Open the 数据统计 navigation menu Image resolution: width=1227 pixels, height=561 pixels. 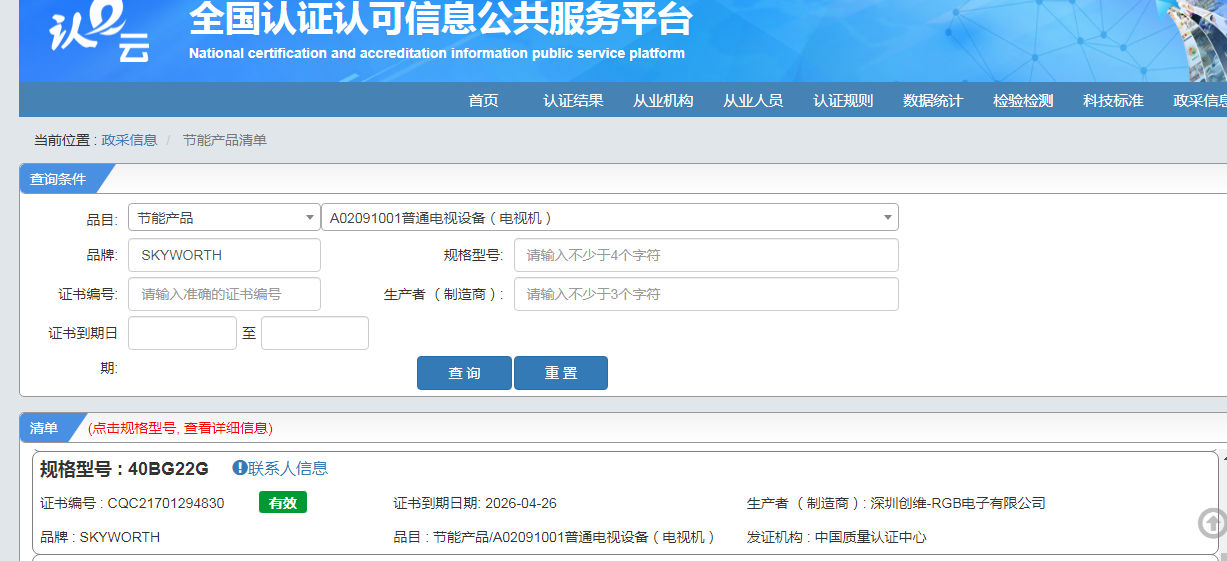click(933, 100)
